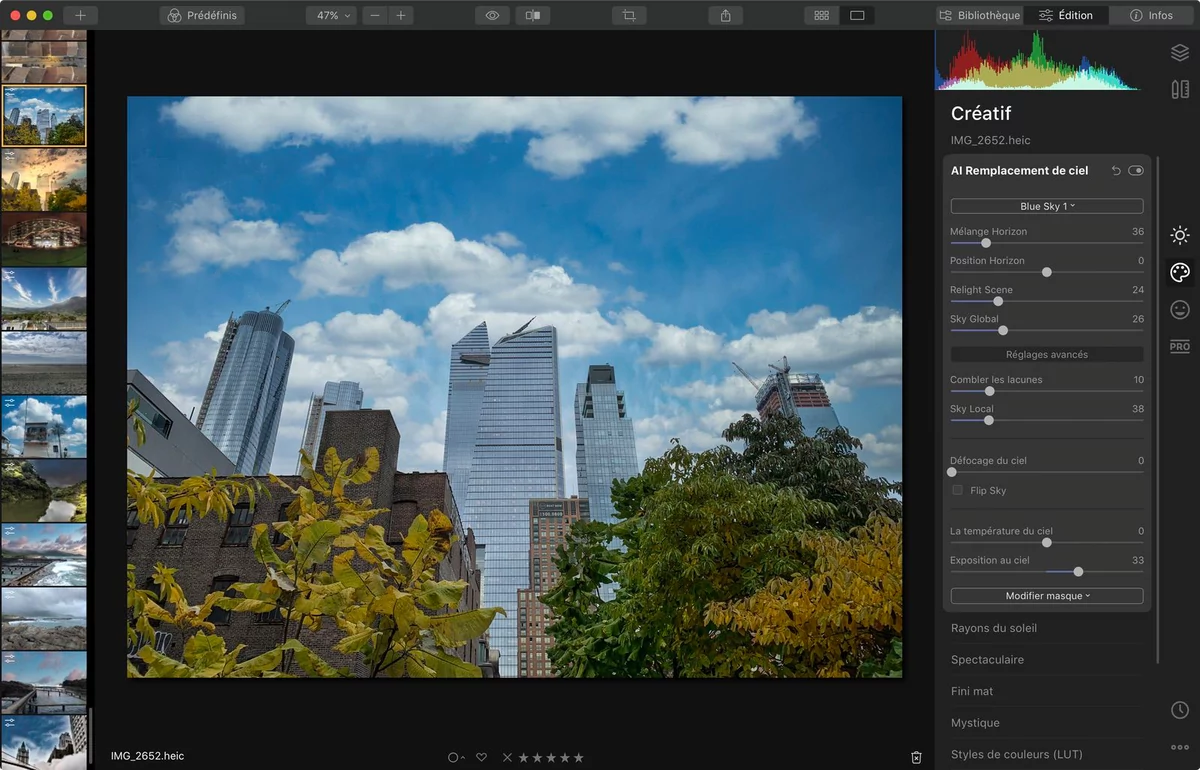Click the AI Remplacement de ciel panel title

tap(1019, 171)
